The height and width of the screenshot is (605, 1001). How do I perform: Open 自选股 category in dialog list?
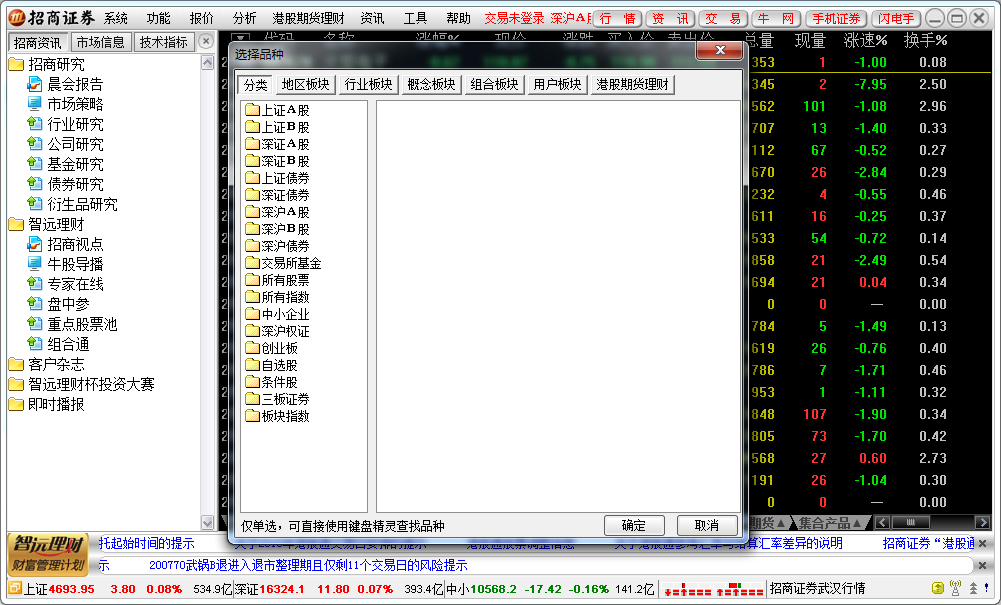pyautogui.click(x=272, y=365)
